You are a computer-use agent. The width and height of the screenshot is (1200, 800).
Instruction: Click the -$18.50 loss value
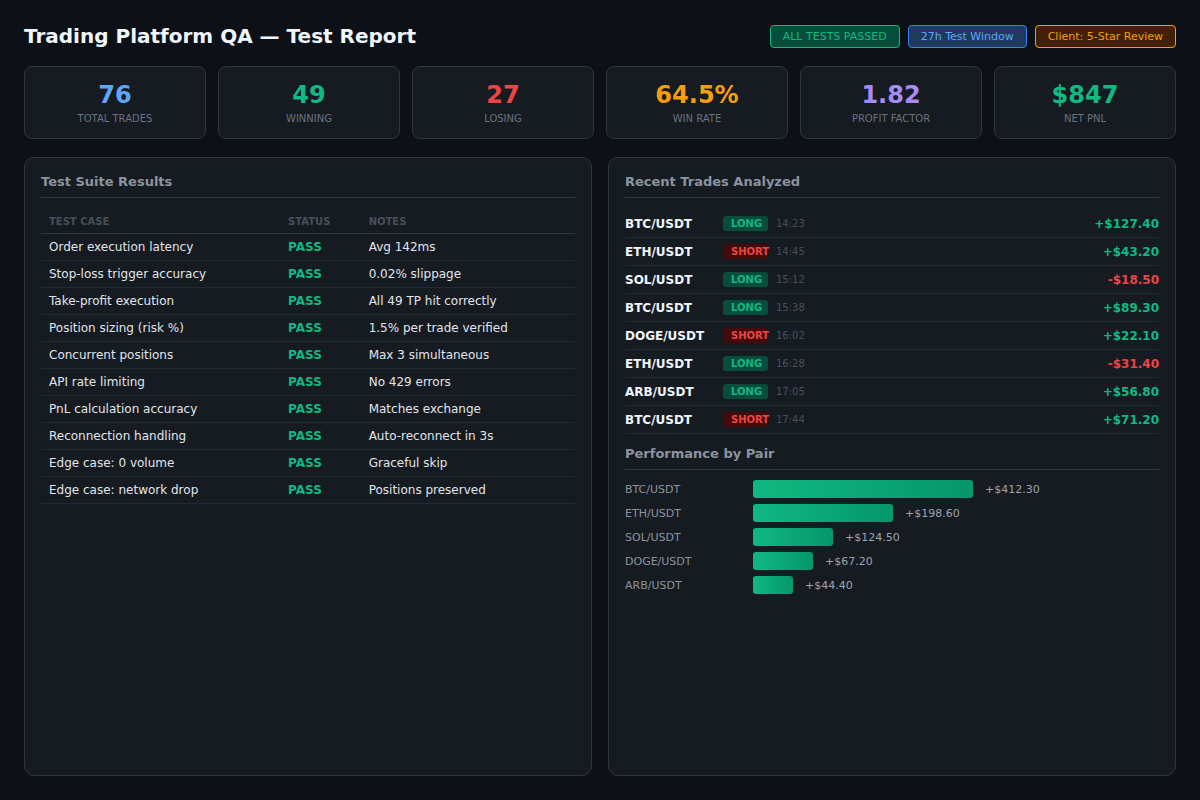1133,280
